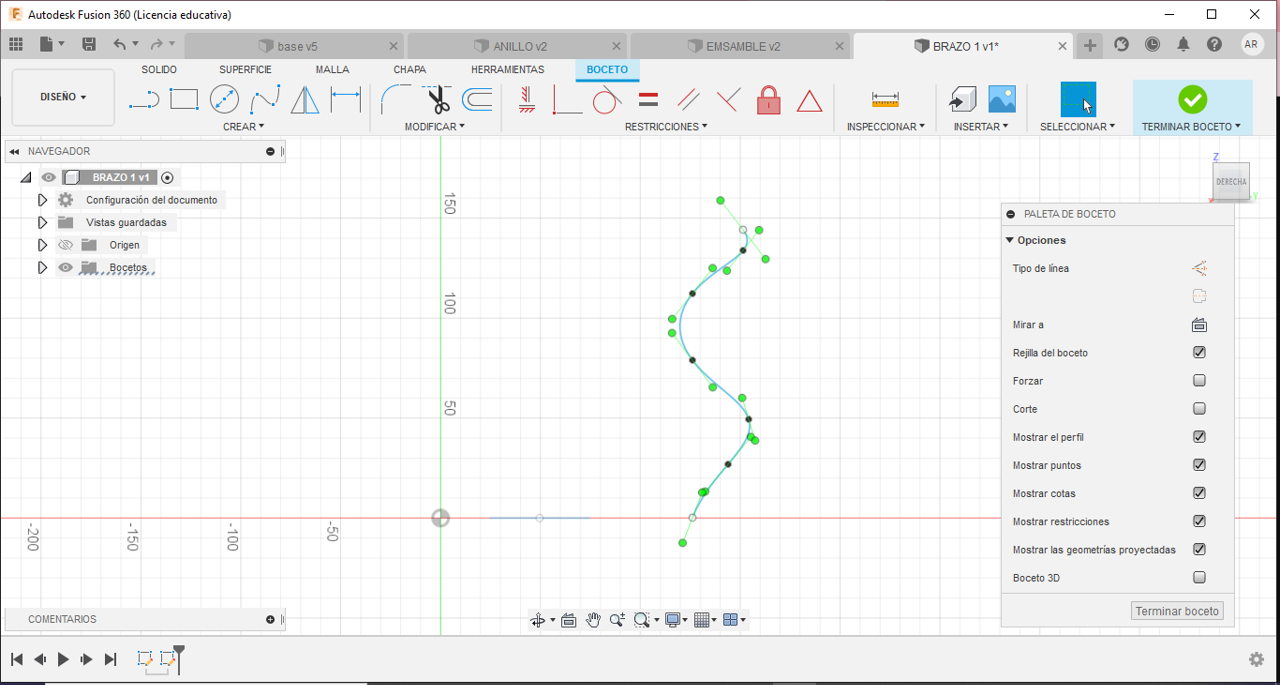1280x685 pixels.
Task: Open the SELECCIONAR dropdown menu
Action: pos(1077,127)
